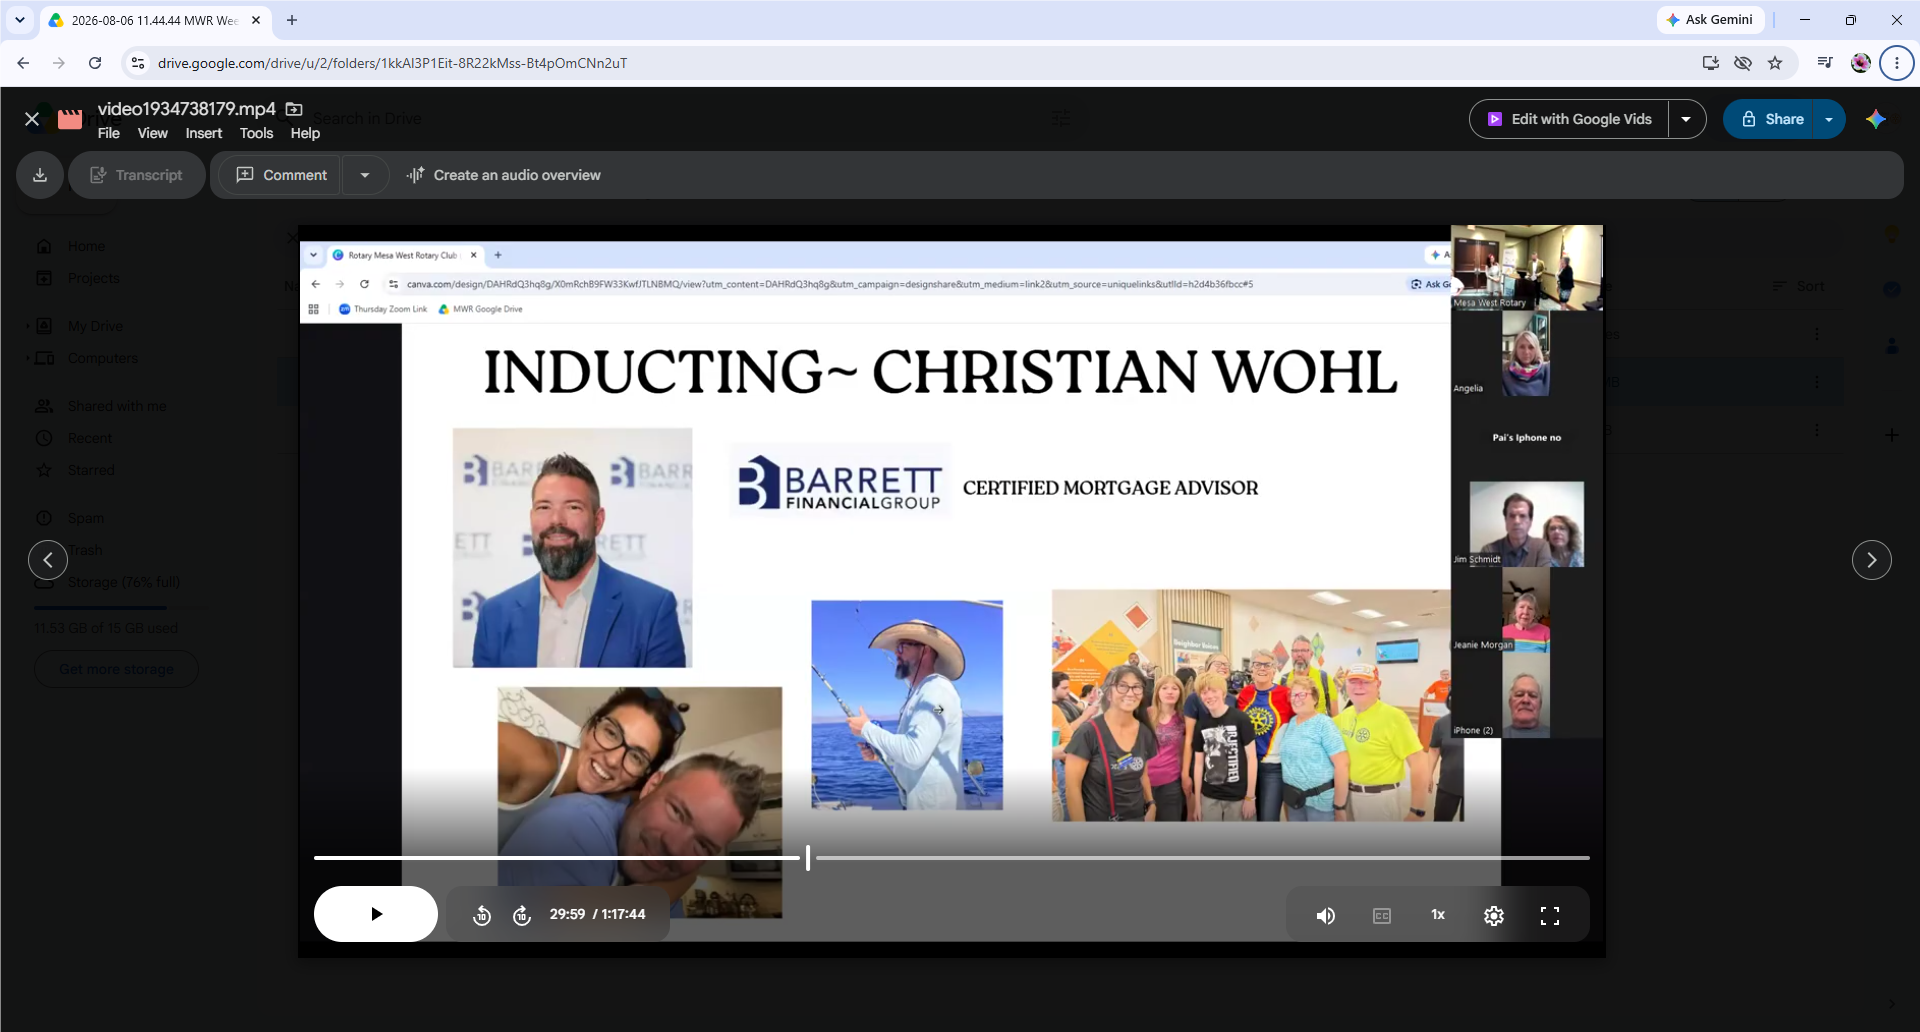
Task: Open the media control icon in Chrome toolbar
Action: (1825, 63)
